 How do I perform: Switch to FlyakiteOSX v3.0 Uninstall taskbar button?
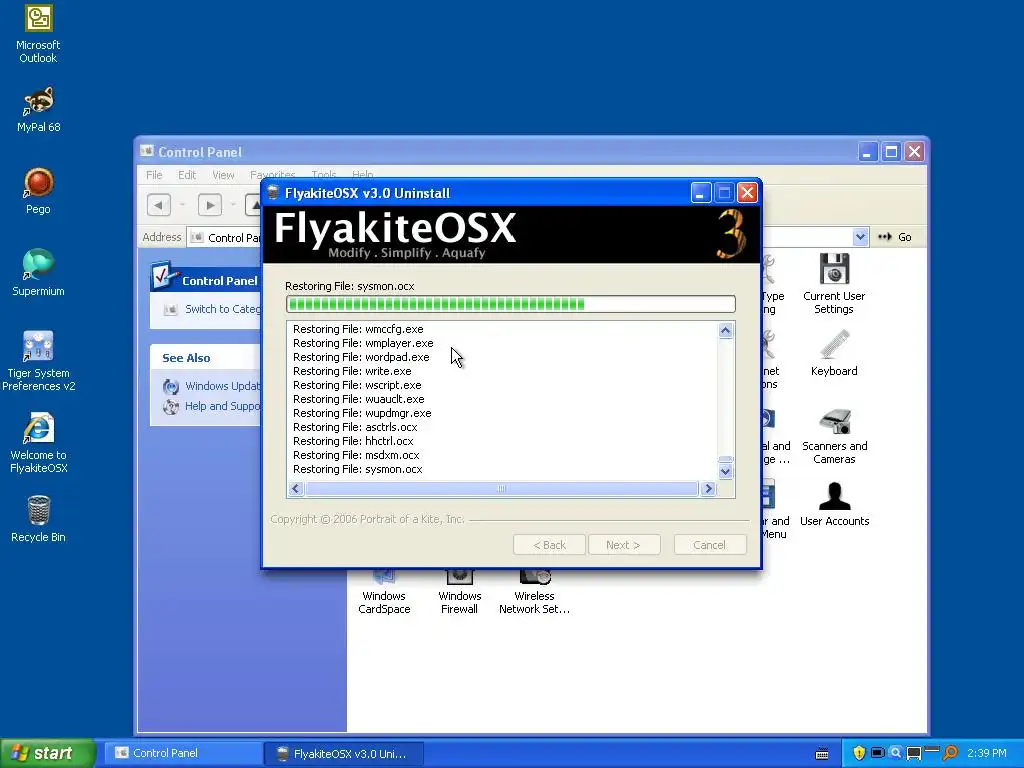click(344, 754)
